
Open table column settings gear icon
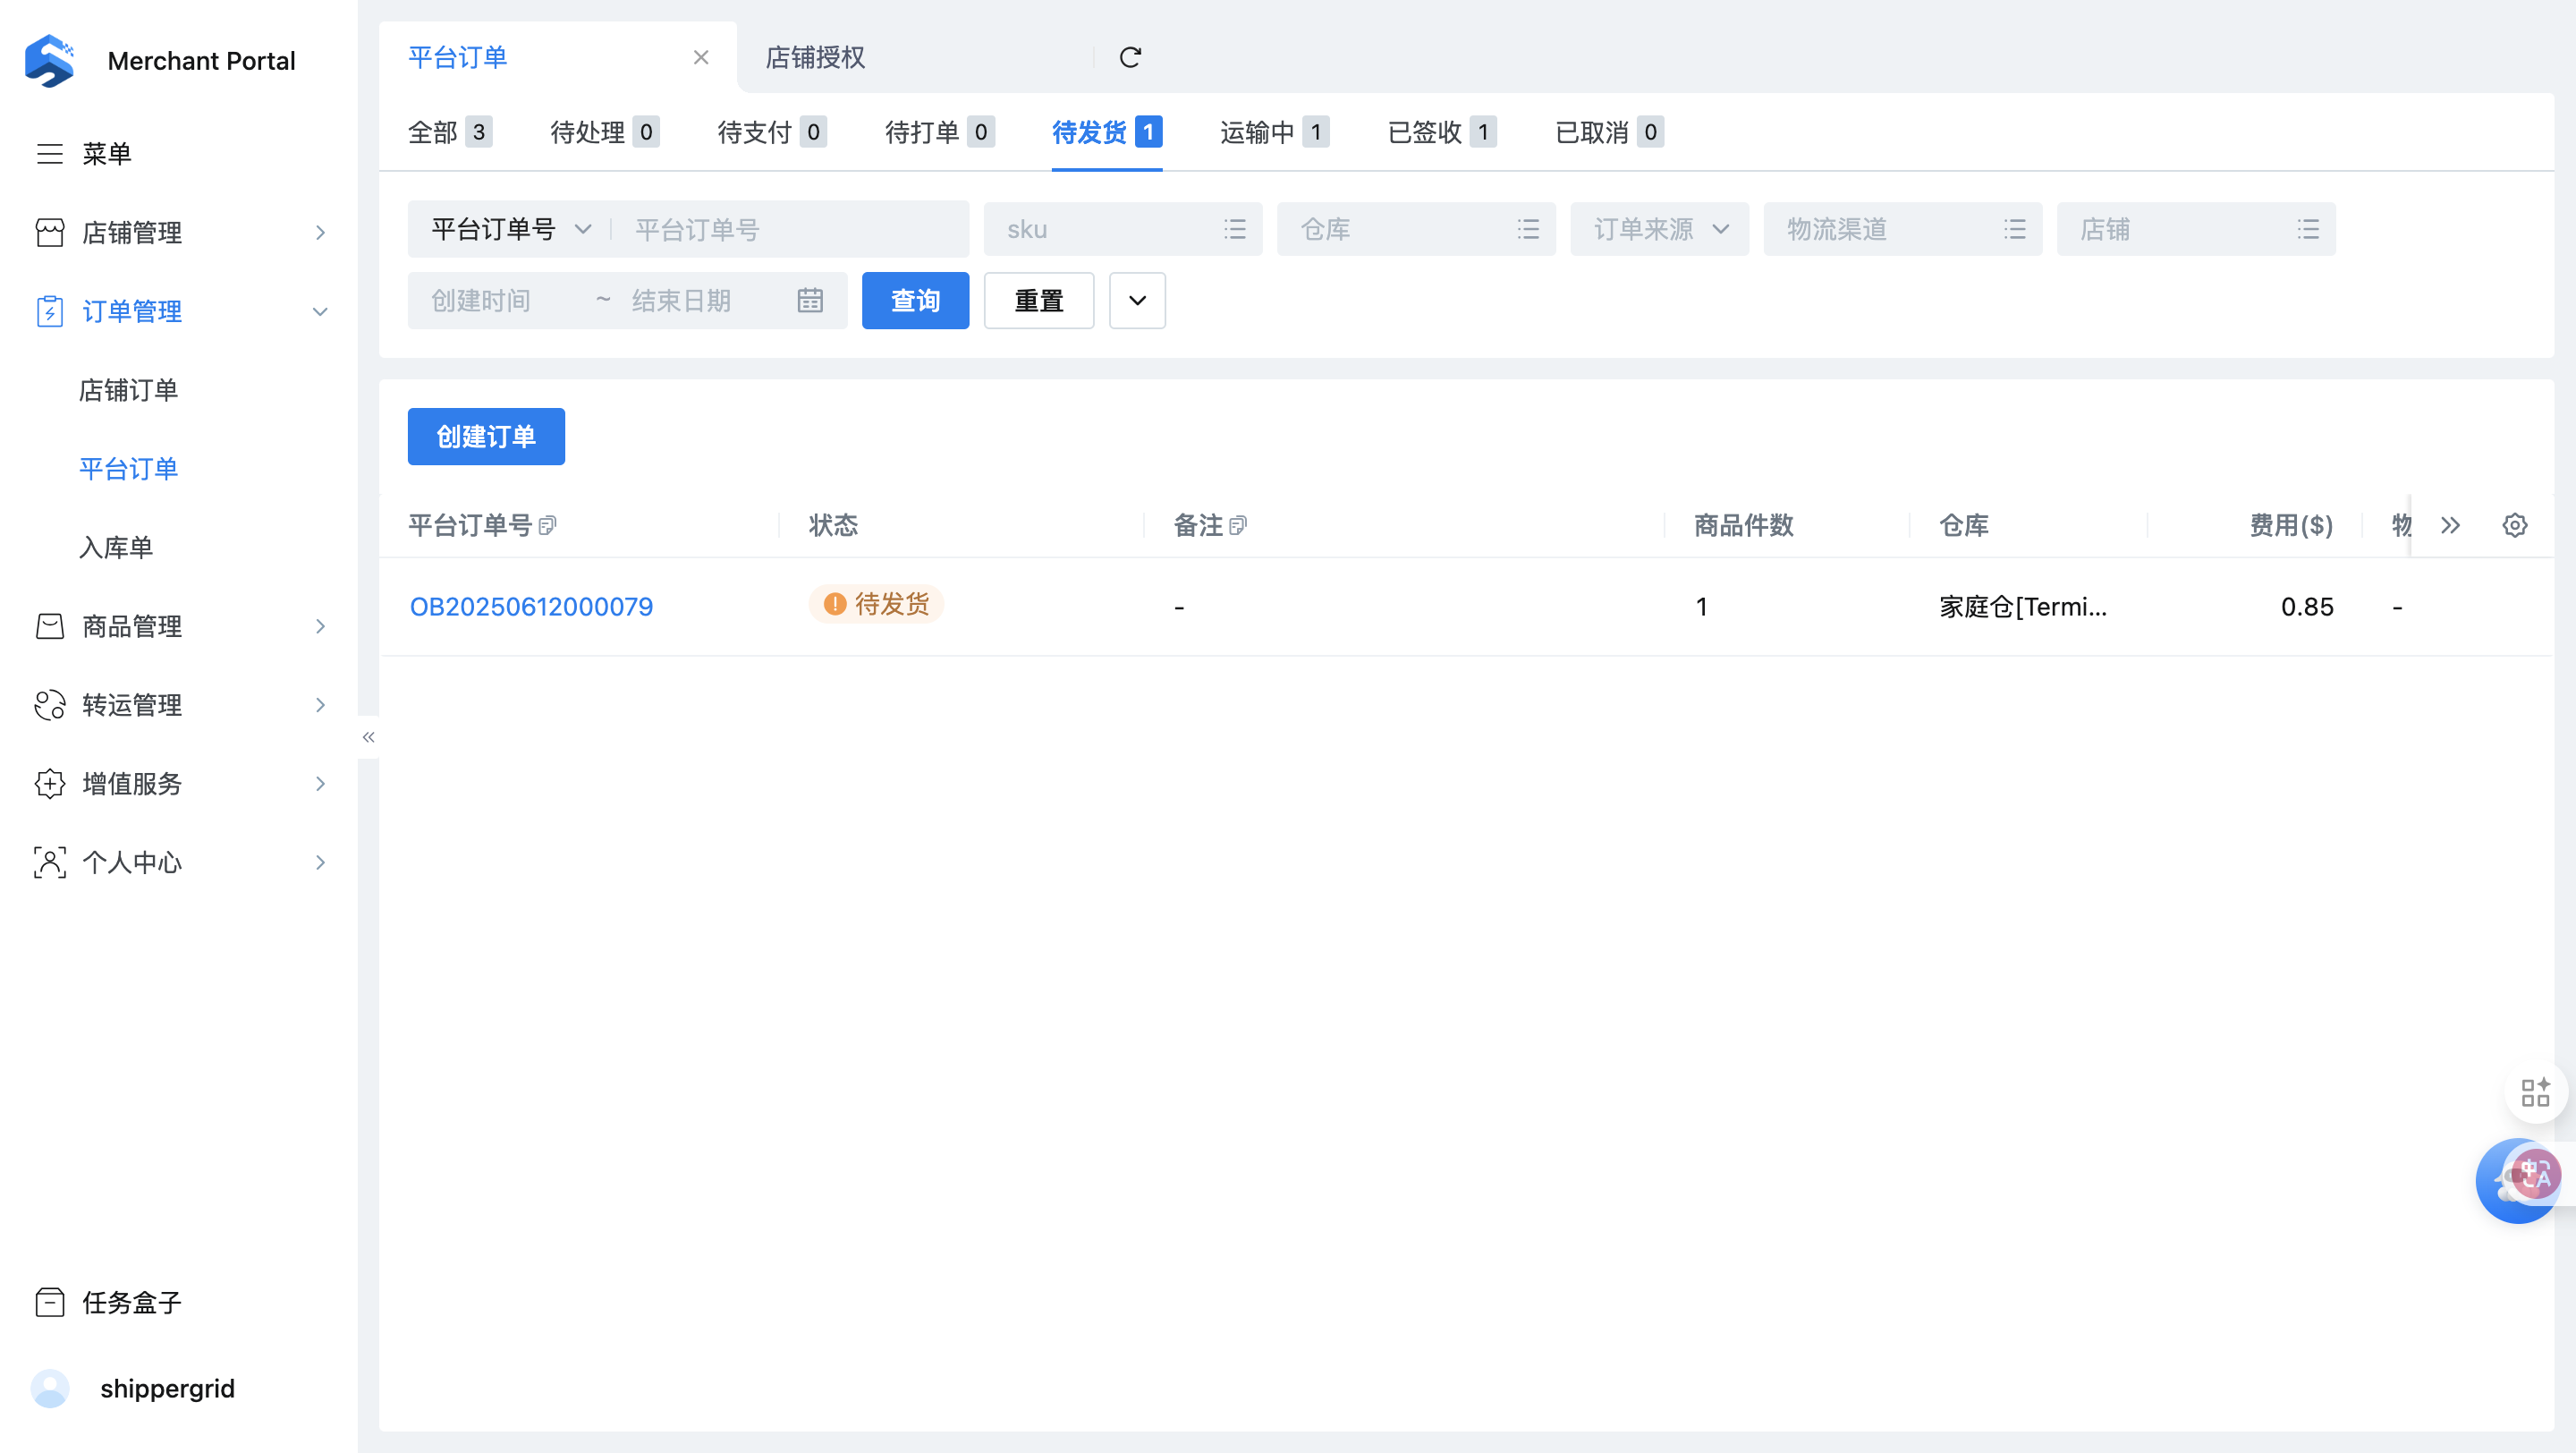(x=2514, y=525)
